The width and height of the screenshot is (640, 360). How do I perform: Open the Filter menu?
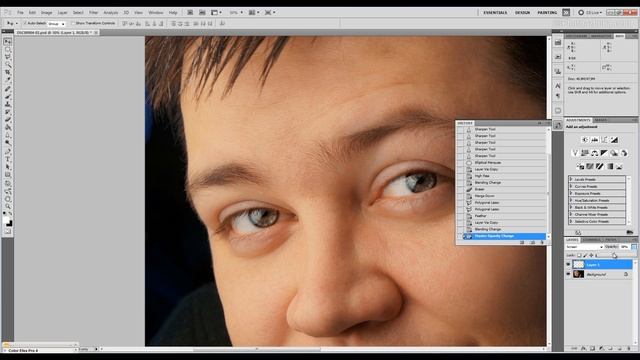tap(93, 13)
